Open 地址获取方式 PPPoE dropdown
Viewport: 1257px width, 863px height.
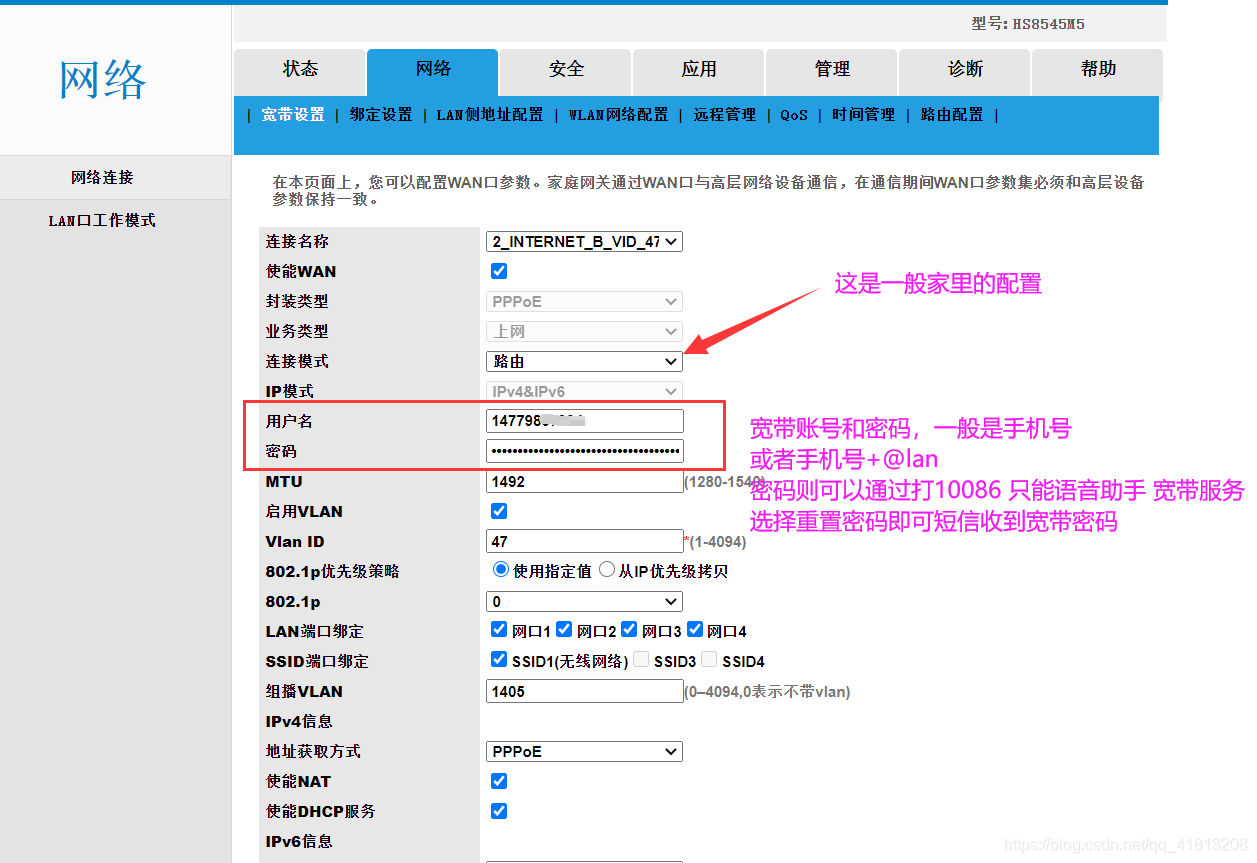pos(585,751)
